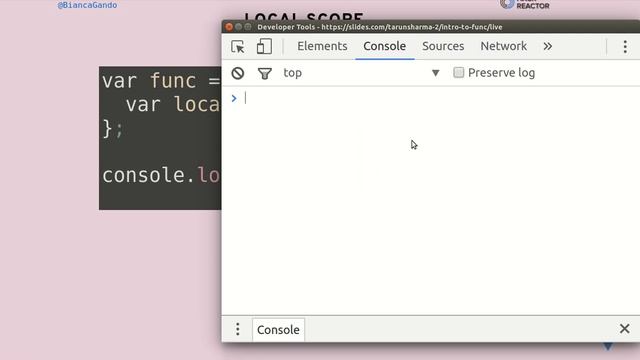The width and height of the screenshot is (640, 360).
Task: Close the Developer Tools window
Action: (229, 27)
